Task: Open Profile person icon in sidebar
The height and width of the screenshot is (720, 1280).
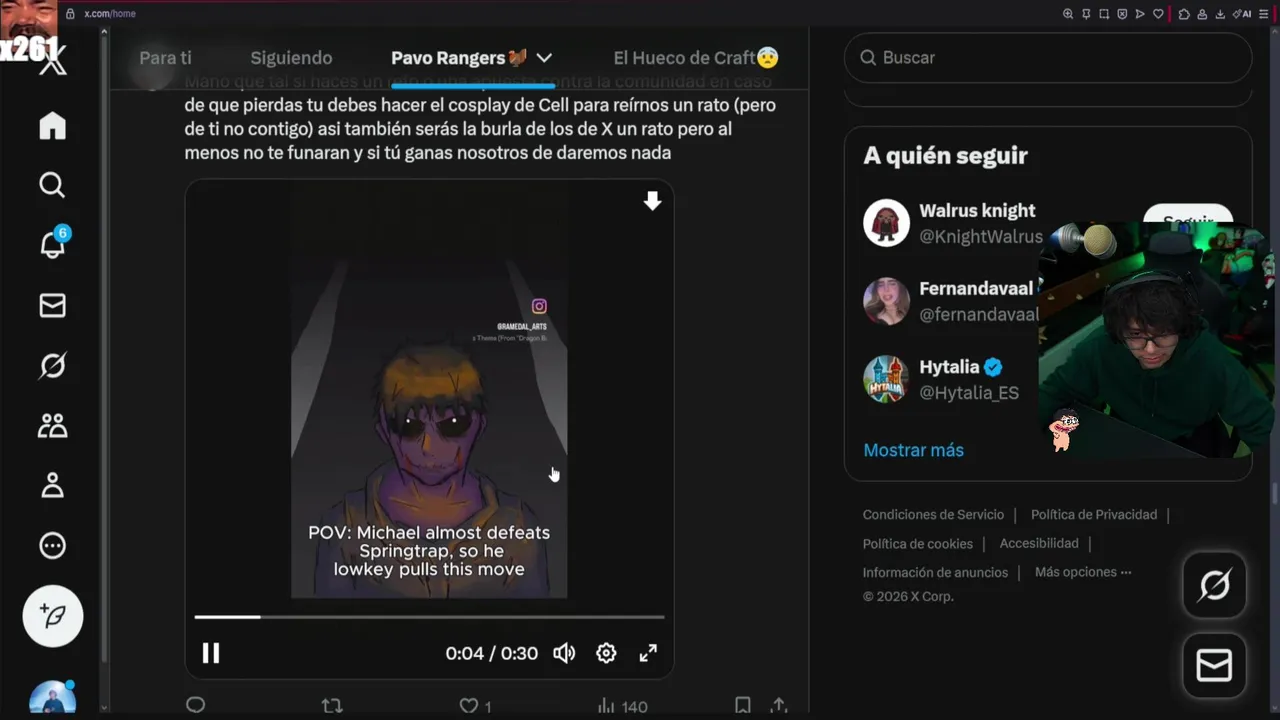Action: coord(52,486)
